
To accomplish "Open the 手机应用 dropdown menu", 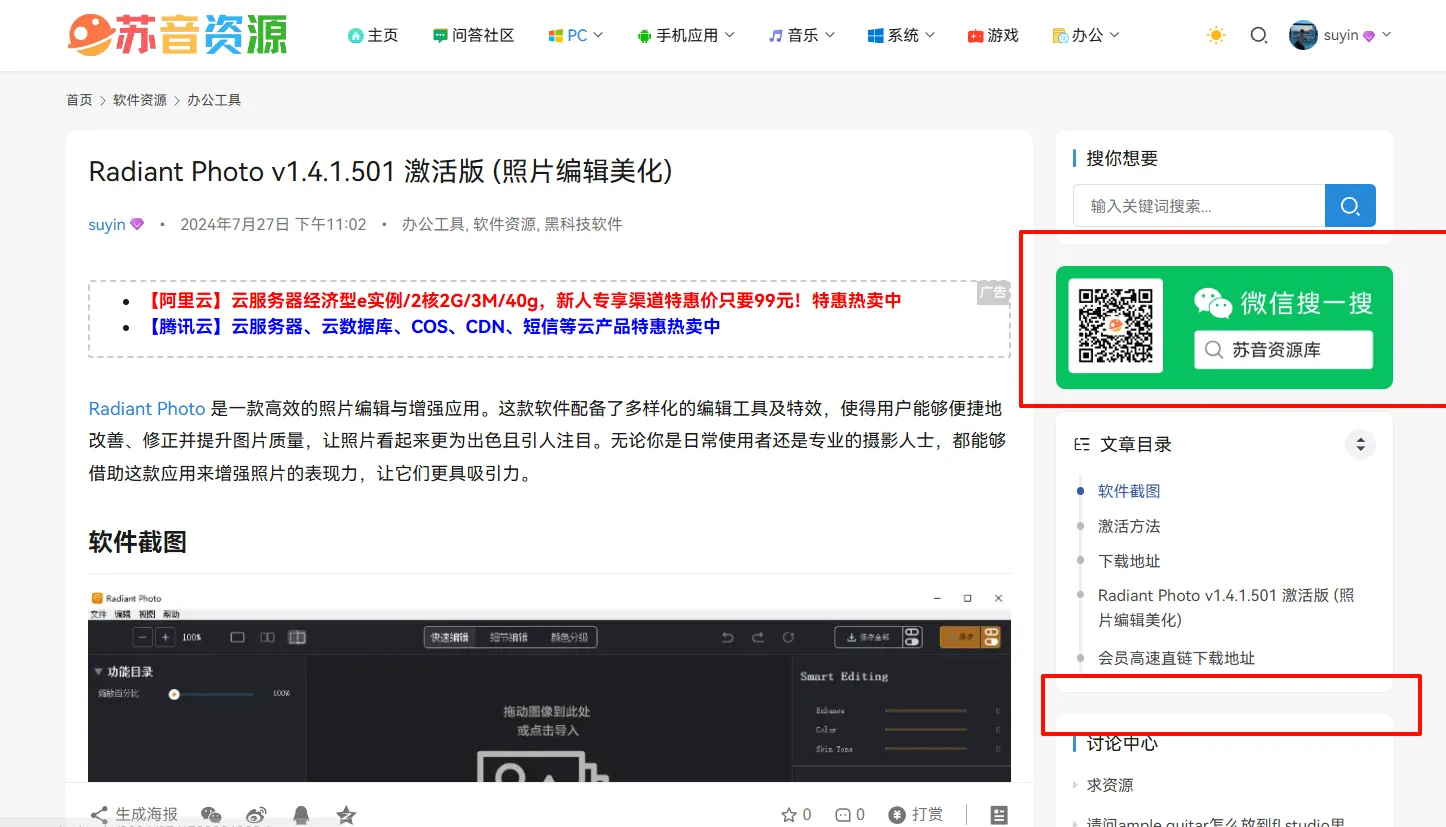I will (686, 35).
